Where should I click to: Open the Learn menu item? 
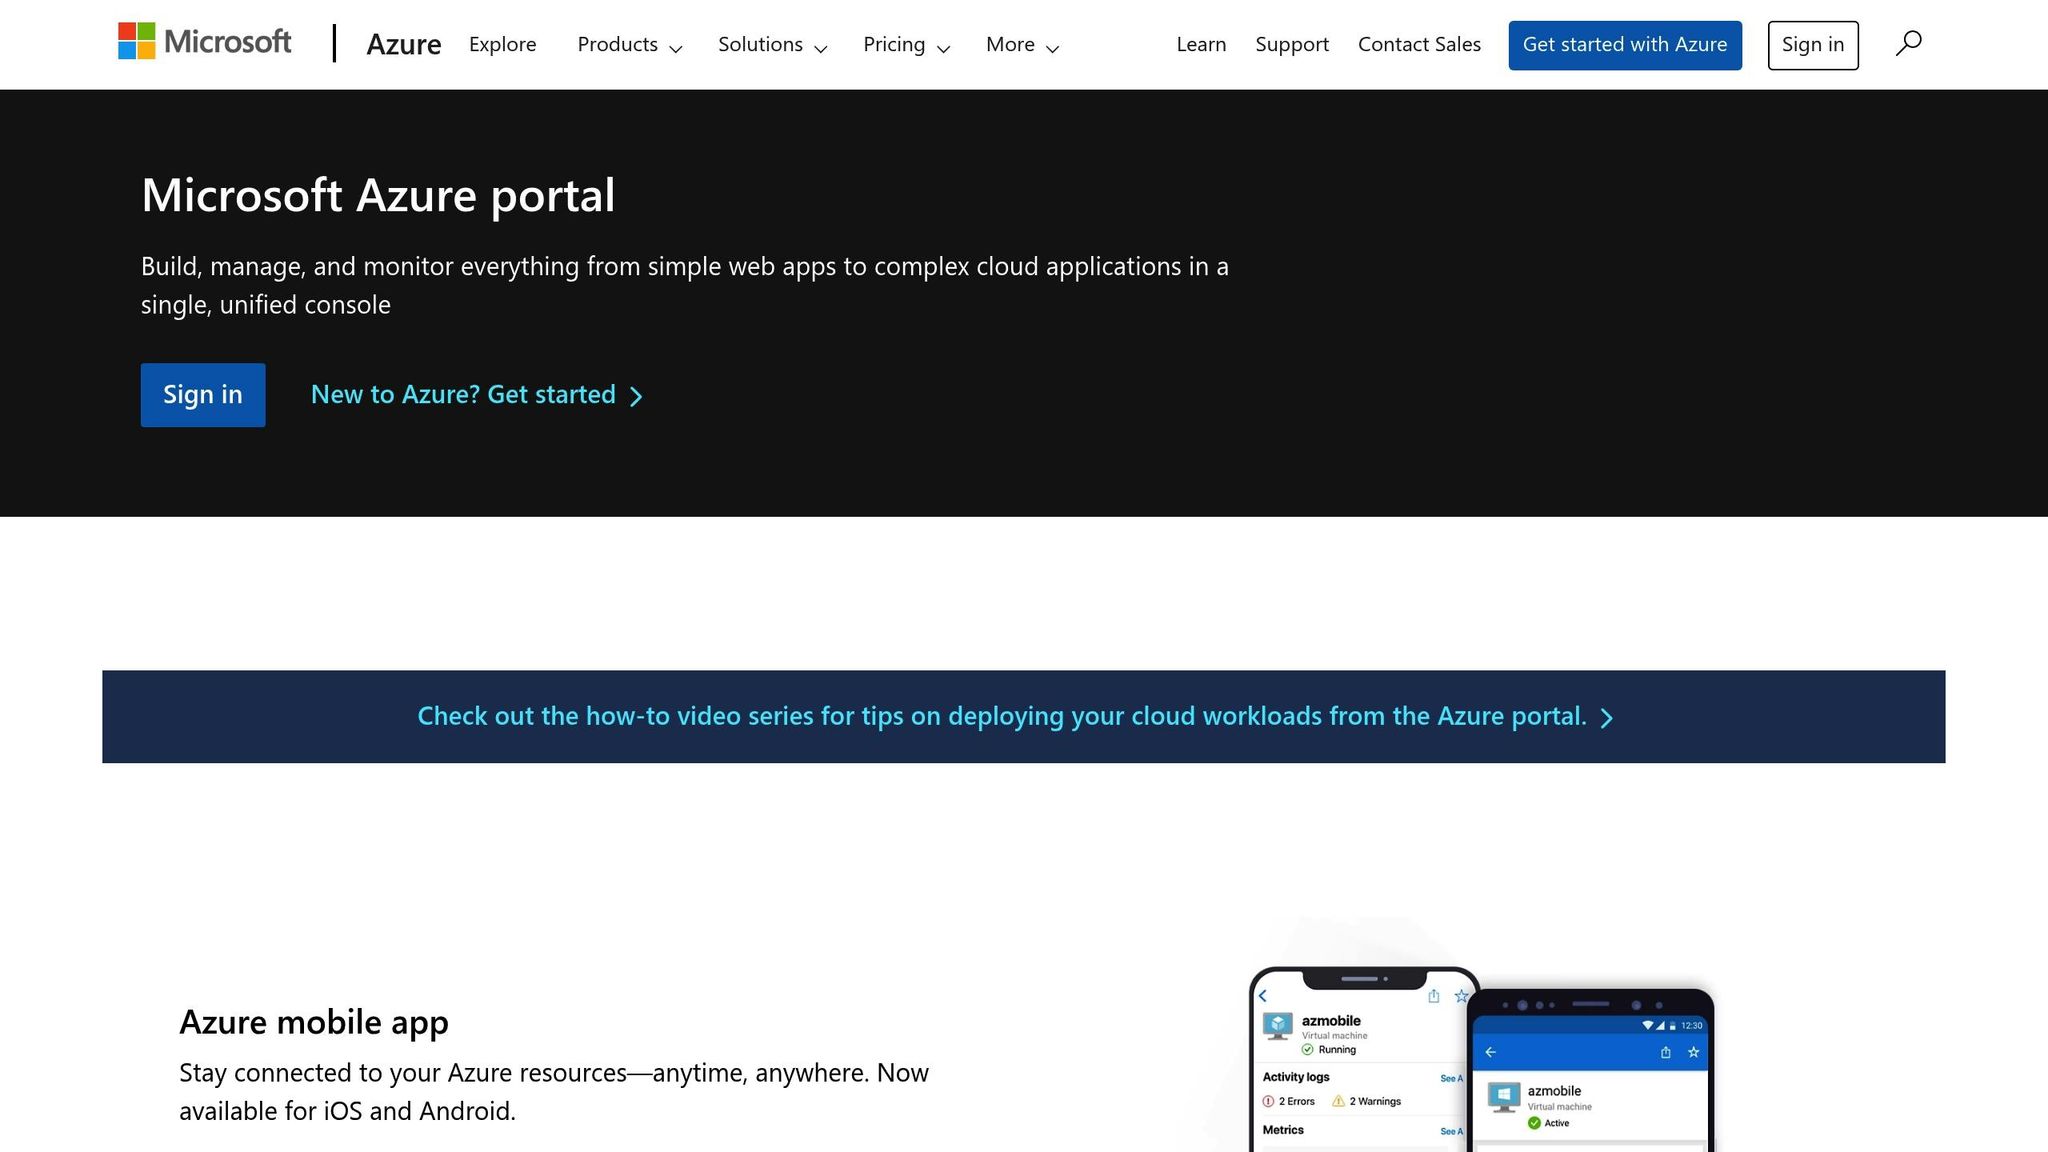pyautogui.click(x=1201, y=44)
